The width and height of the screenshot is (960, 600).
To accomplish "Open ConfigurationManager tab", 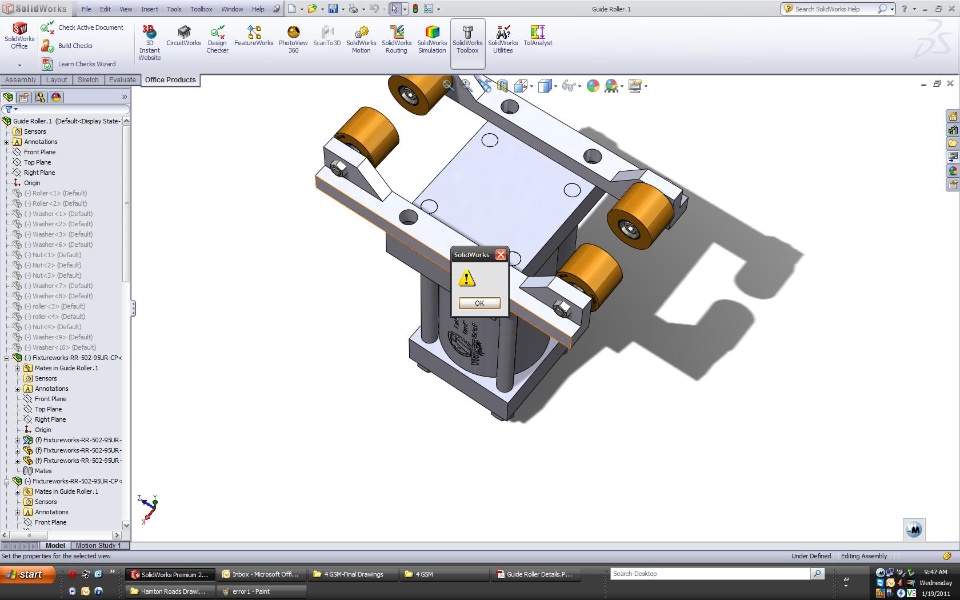I will click(x=40, y=97).
